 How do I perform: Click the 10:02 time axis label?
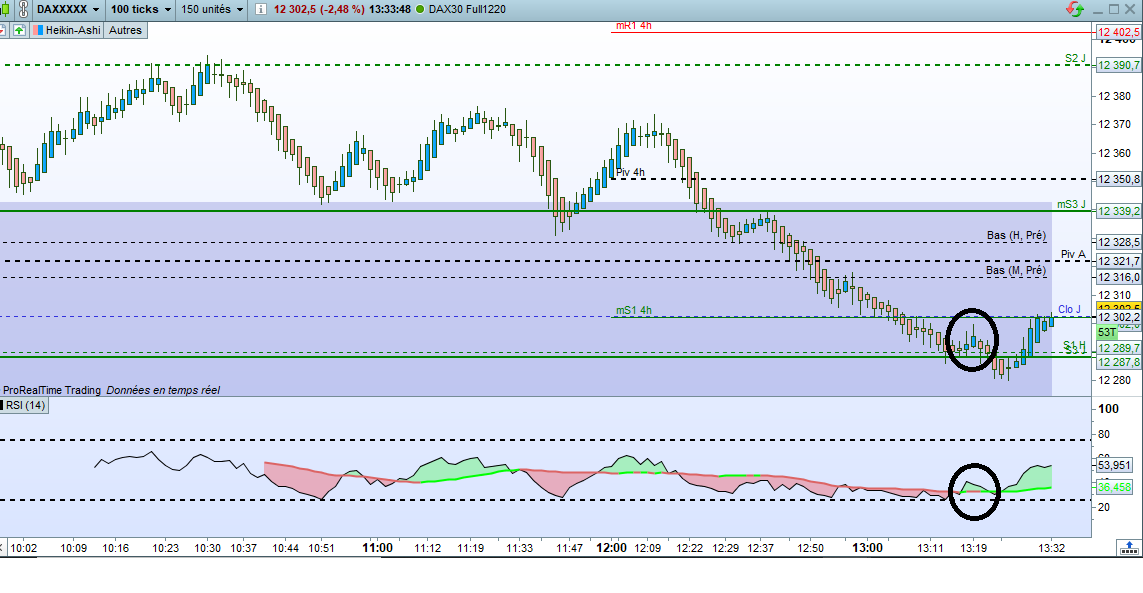pos(24,548)
